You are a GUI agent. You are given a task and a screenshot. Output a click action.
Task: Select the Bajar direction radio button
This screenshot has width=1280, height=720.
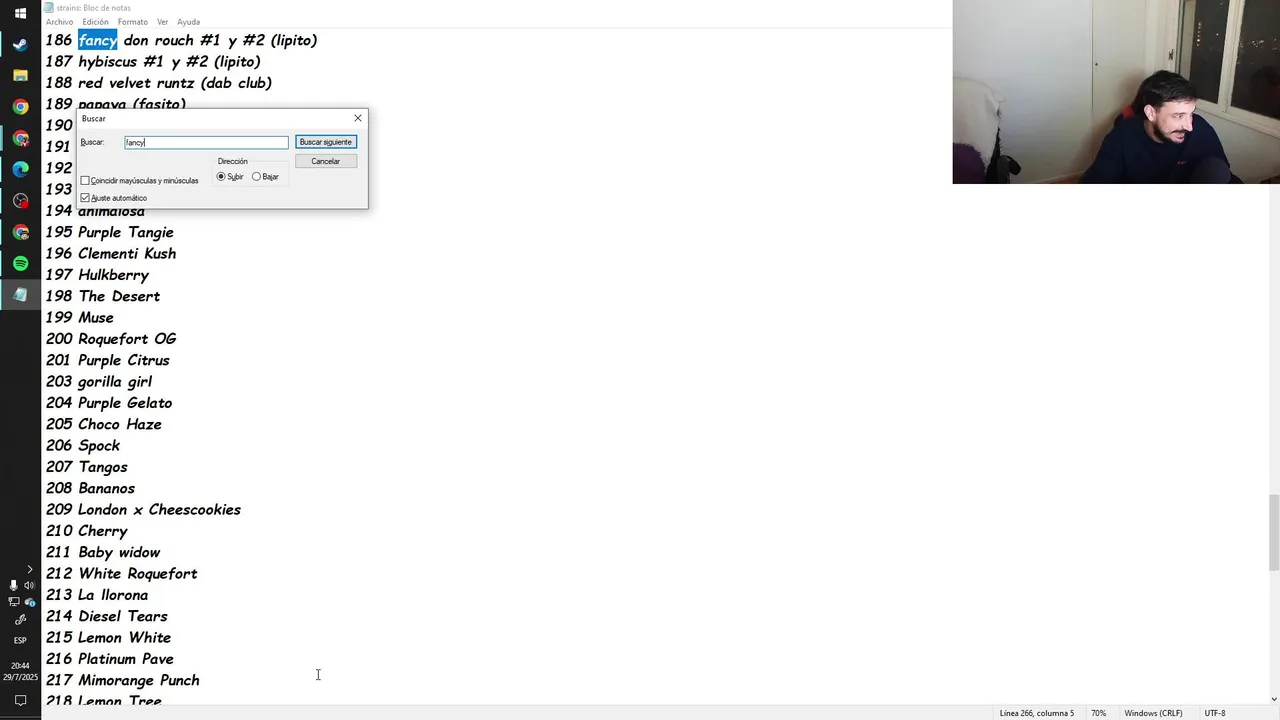(x=256, y=177)
